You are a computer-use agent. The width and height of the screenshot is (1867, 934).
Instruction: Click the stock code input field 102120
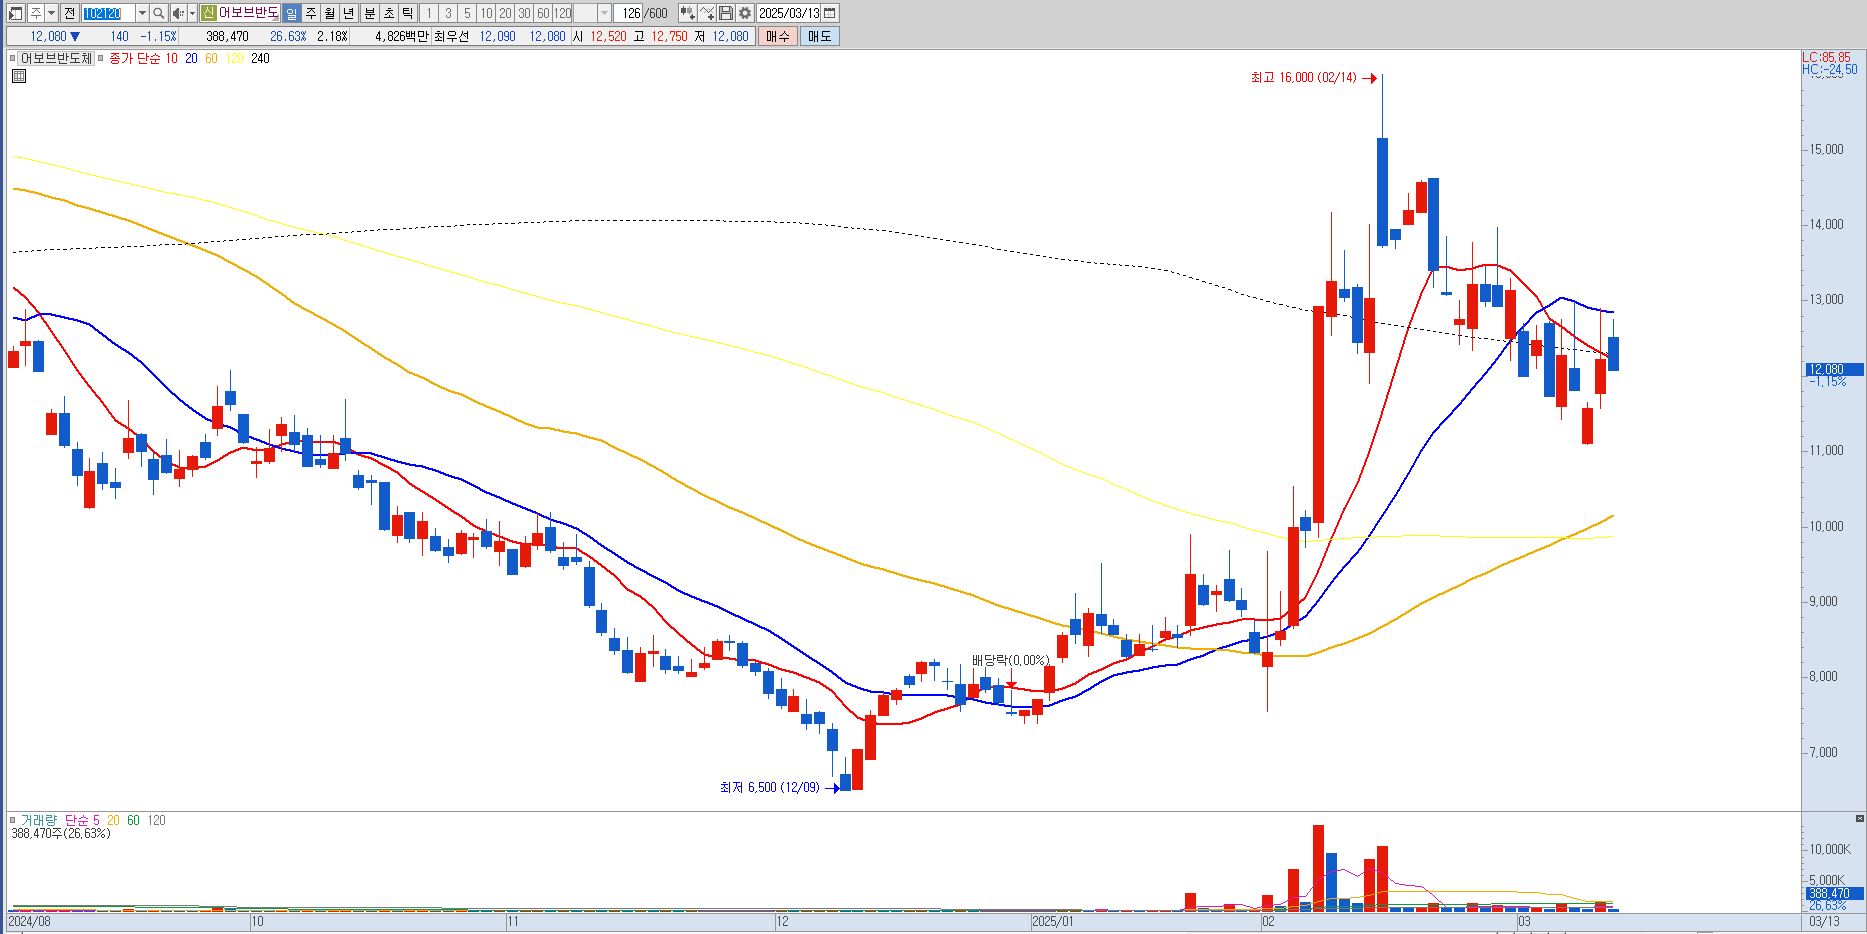pyautogui.click(x=108, y=13)
